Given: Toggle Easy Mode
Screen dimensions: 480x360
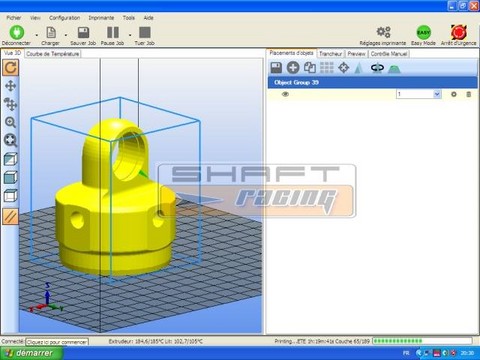Looking at the screenshot, I should (x=423, y=35).
